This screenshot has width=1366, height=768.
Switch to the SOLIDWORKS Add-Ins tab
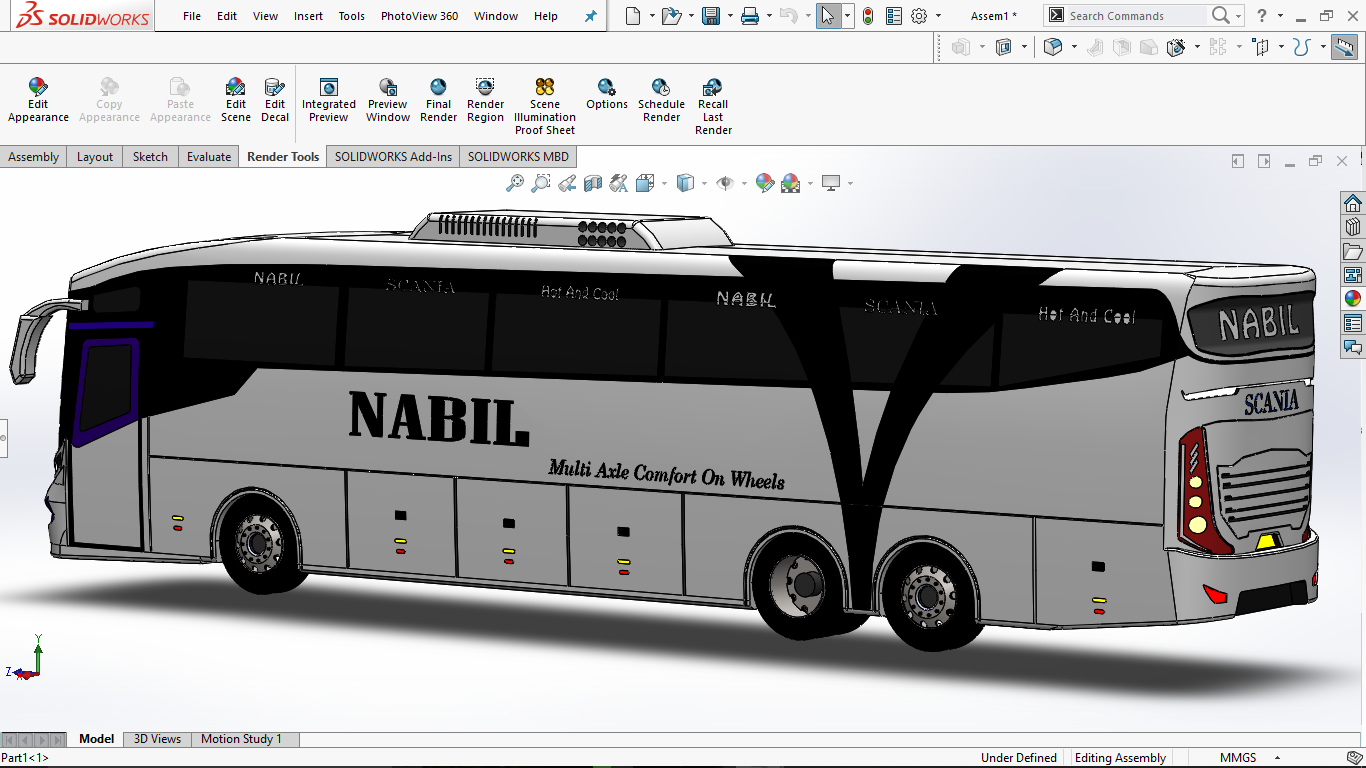point(393,157)
